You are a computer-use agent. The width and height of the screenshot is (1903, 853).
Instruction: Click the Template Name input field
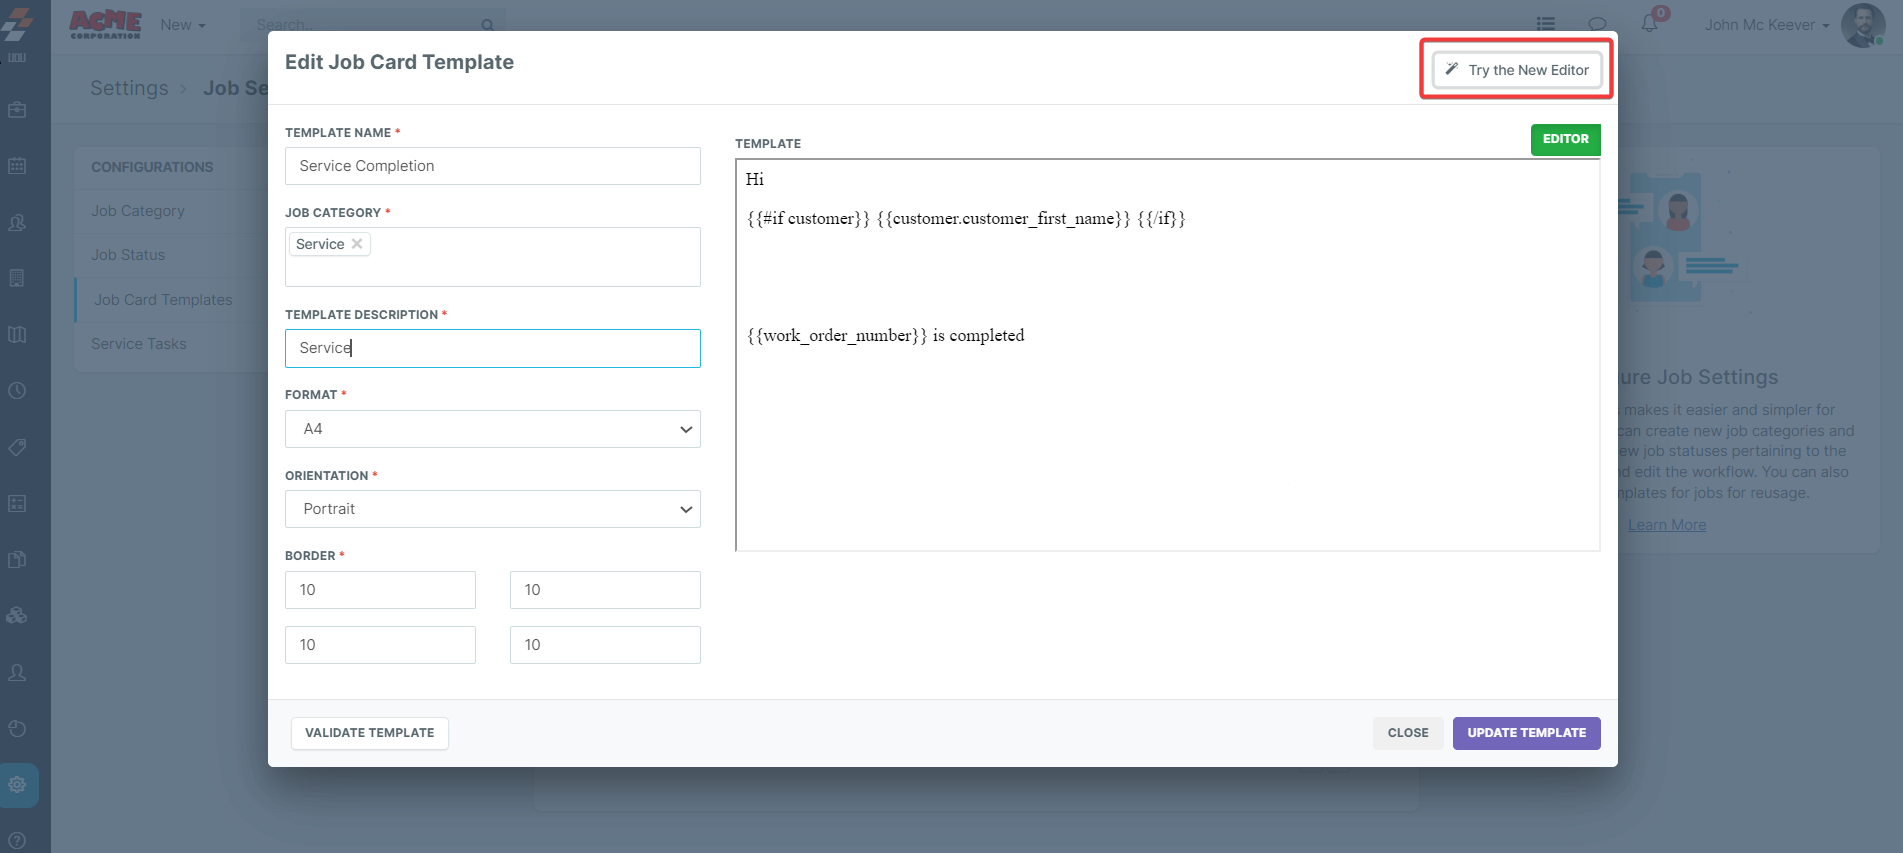tap(492, 166)
